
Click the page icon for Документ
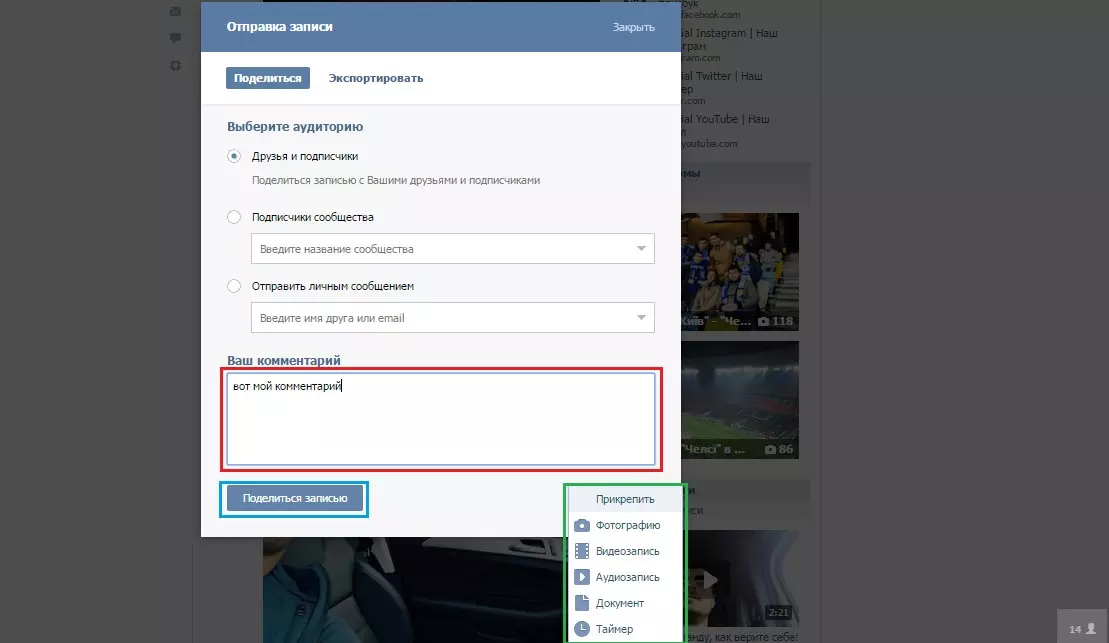click(x=582, y=603)
